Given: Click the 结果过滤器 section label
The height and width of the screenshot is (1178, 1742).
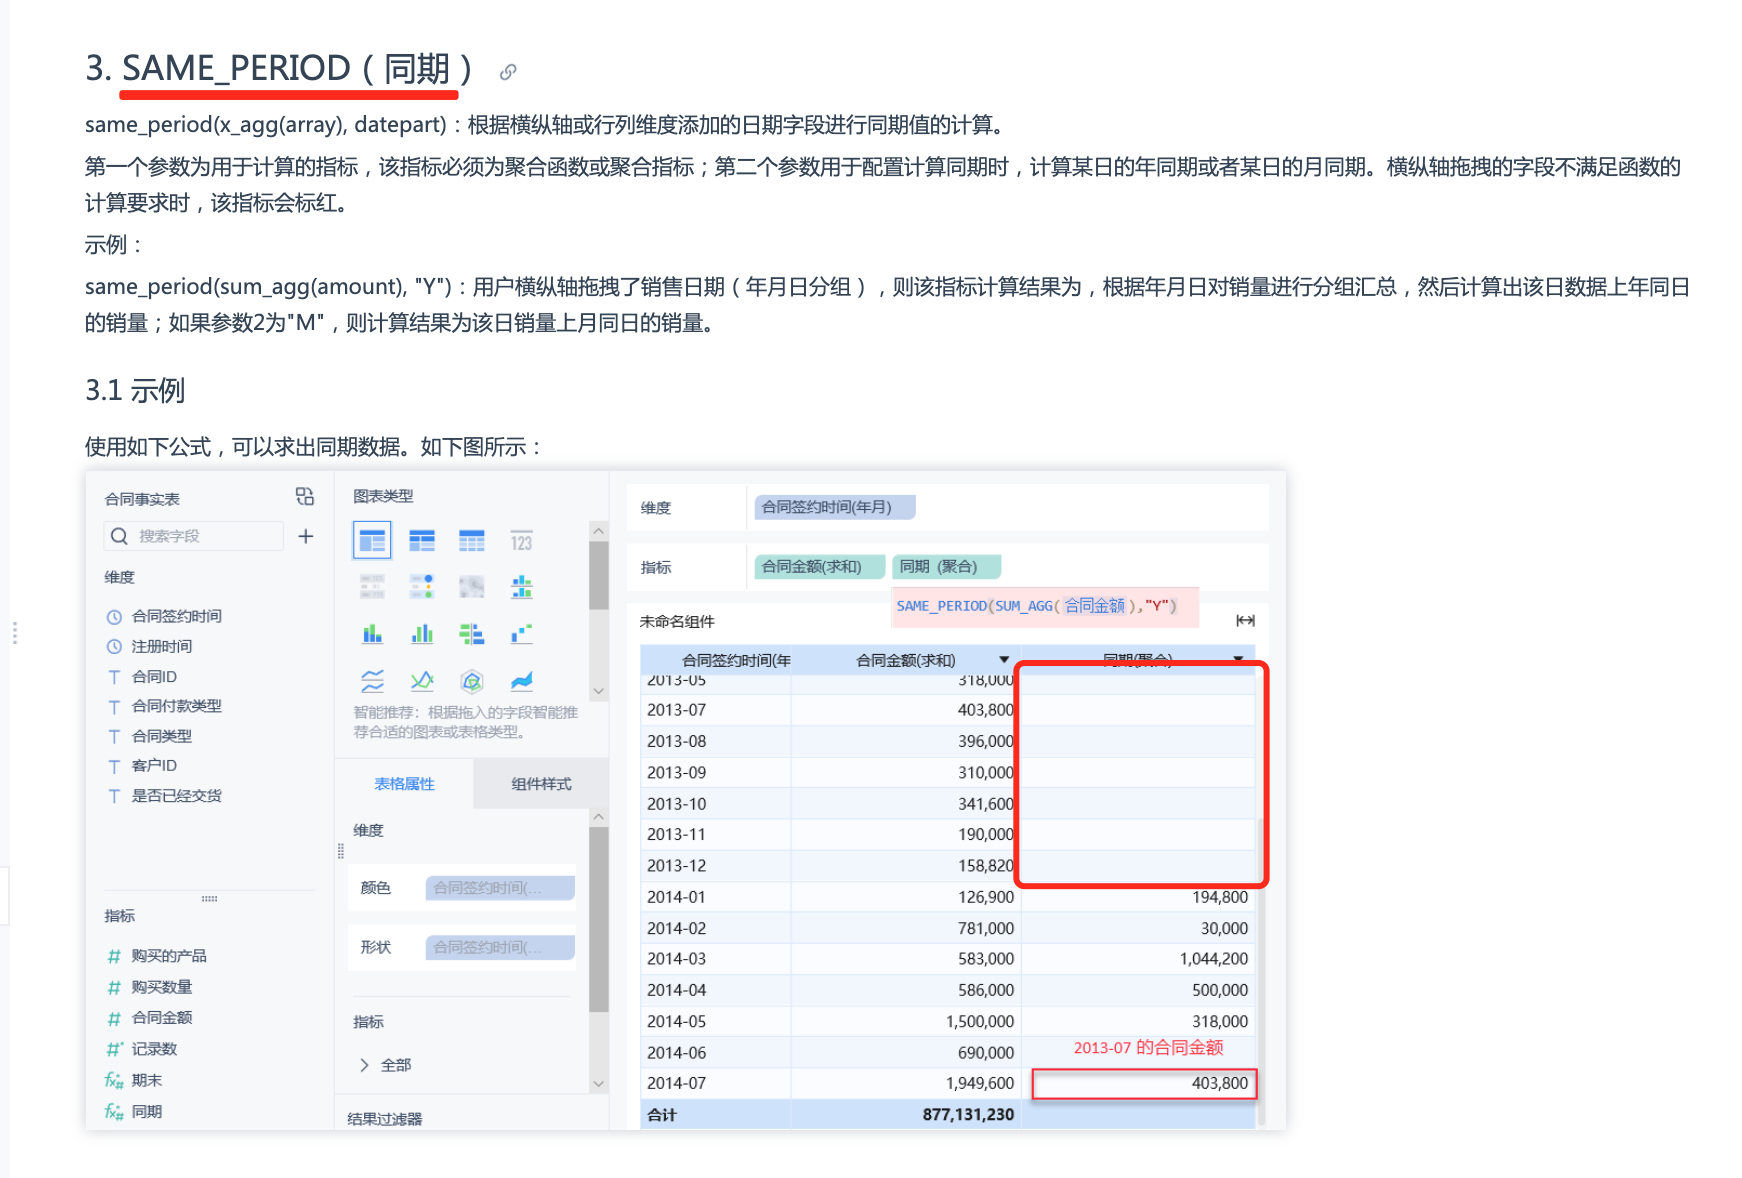Looking at the screenshot, I should tap(385, 1119).
